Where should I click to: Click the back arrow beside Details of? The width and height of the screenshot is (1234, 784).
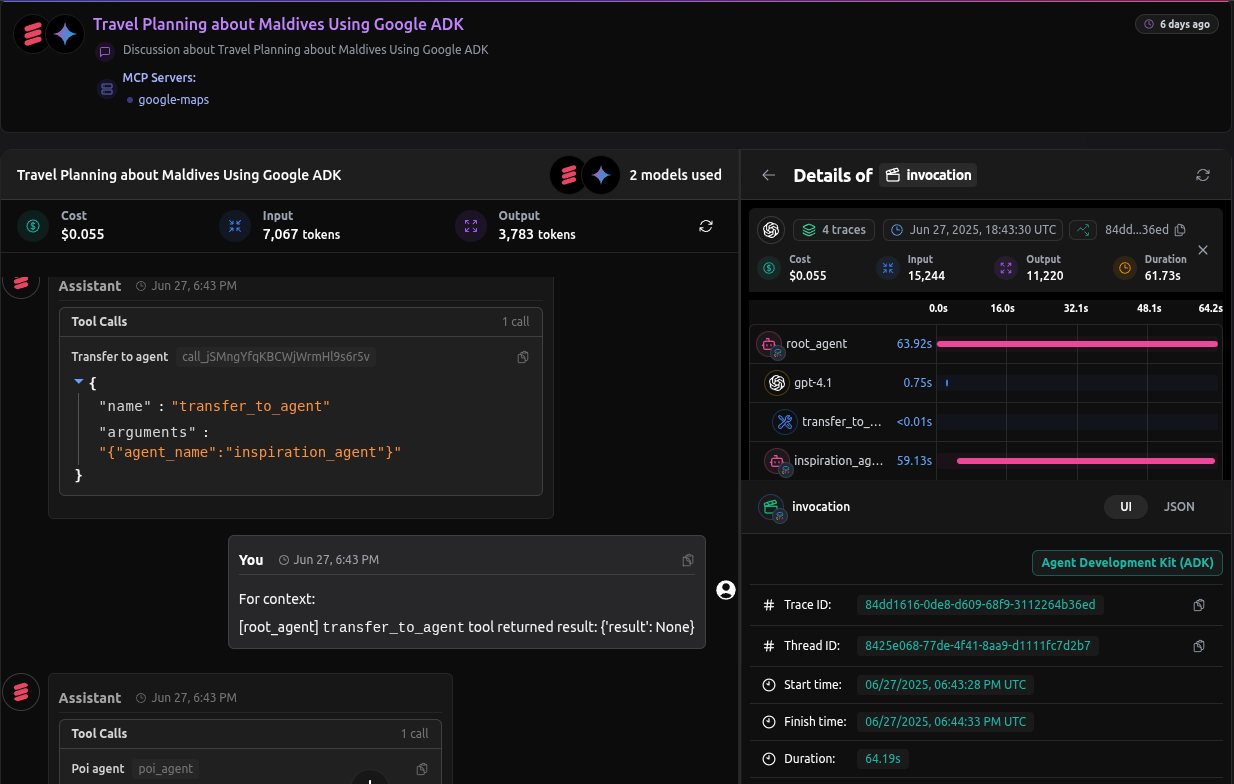(x=768, y=175)
